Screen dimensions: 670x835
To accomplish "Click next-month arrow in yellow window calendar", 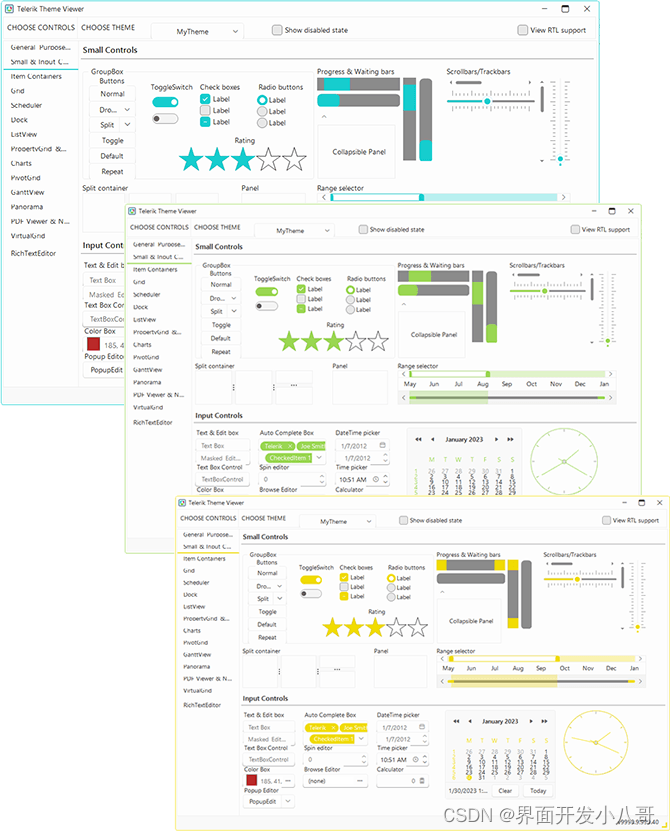I will (531, 721).
